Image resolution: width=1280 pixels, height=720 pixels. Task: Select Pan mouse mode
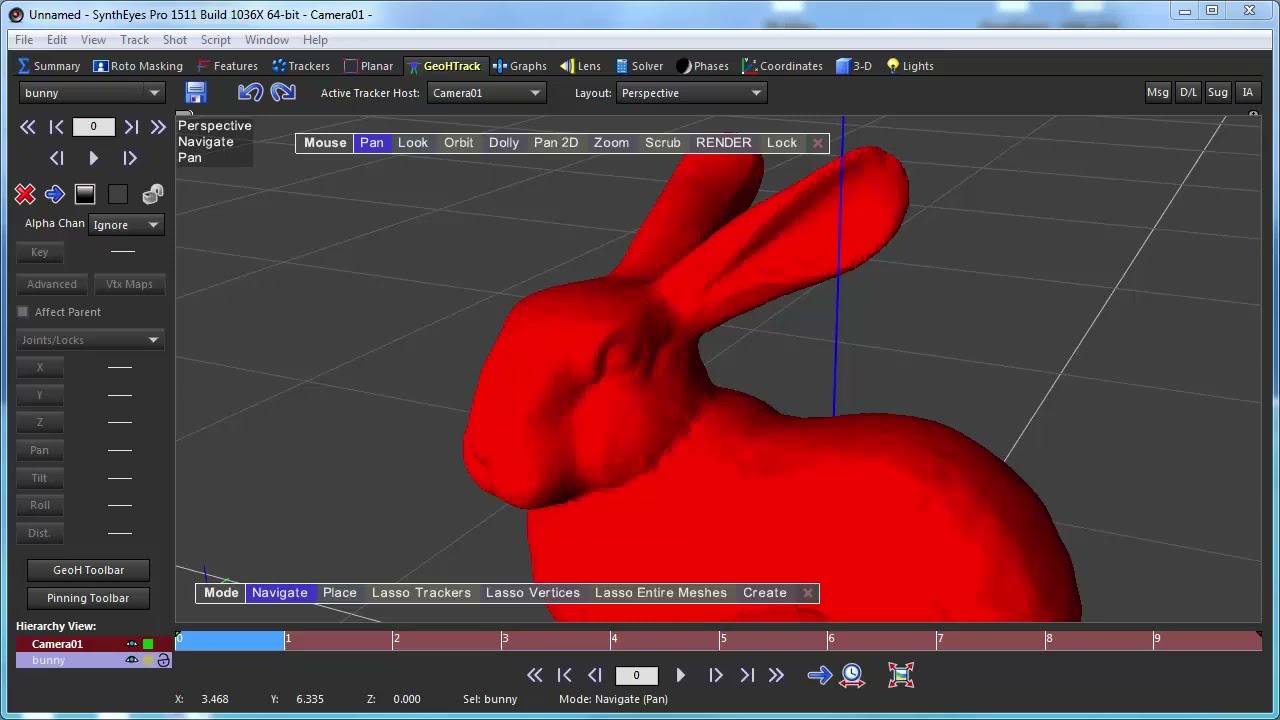click(x=372, y=143)
